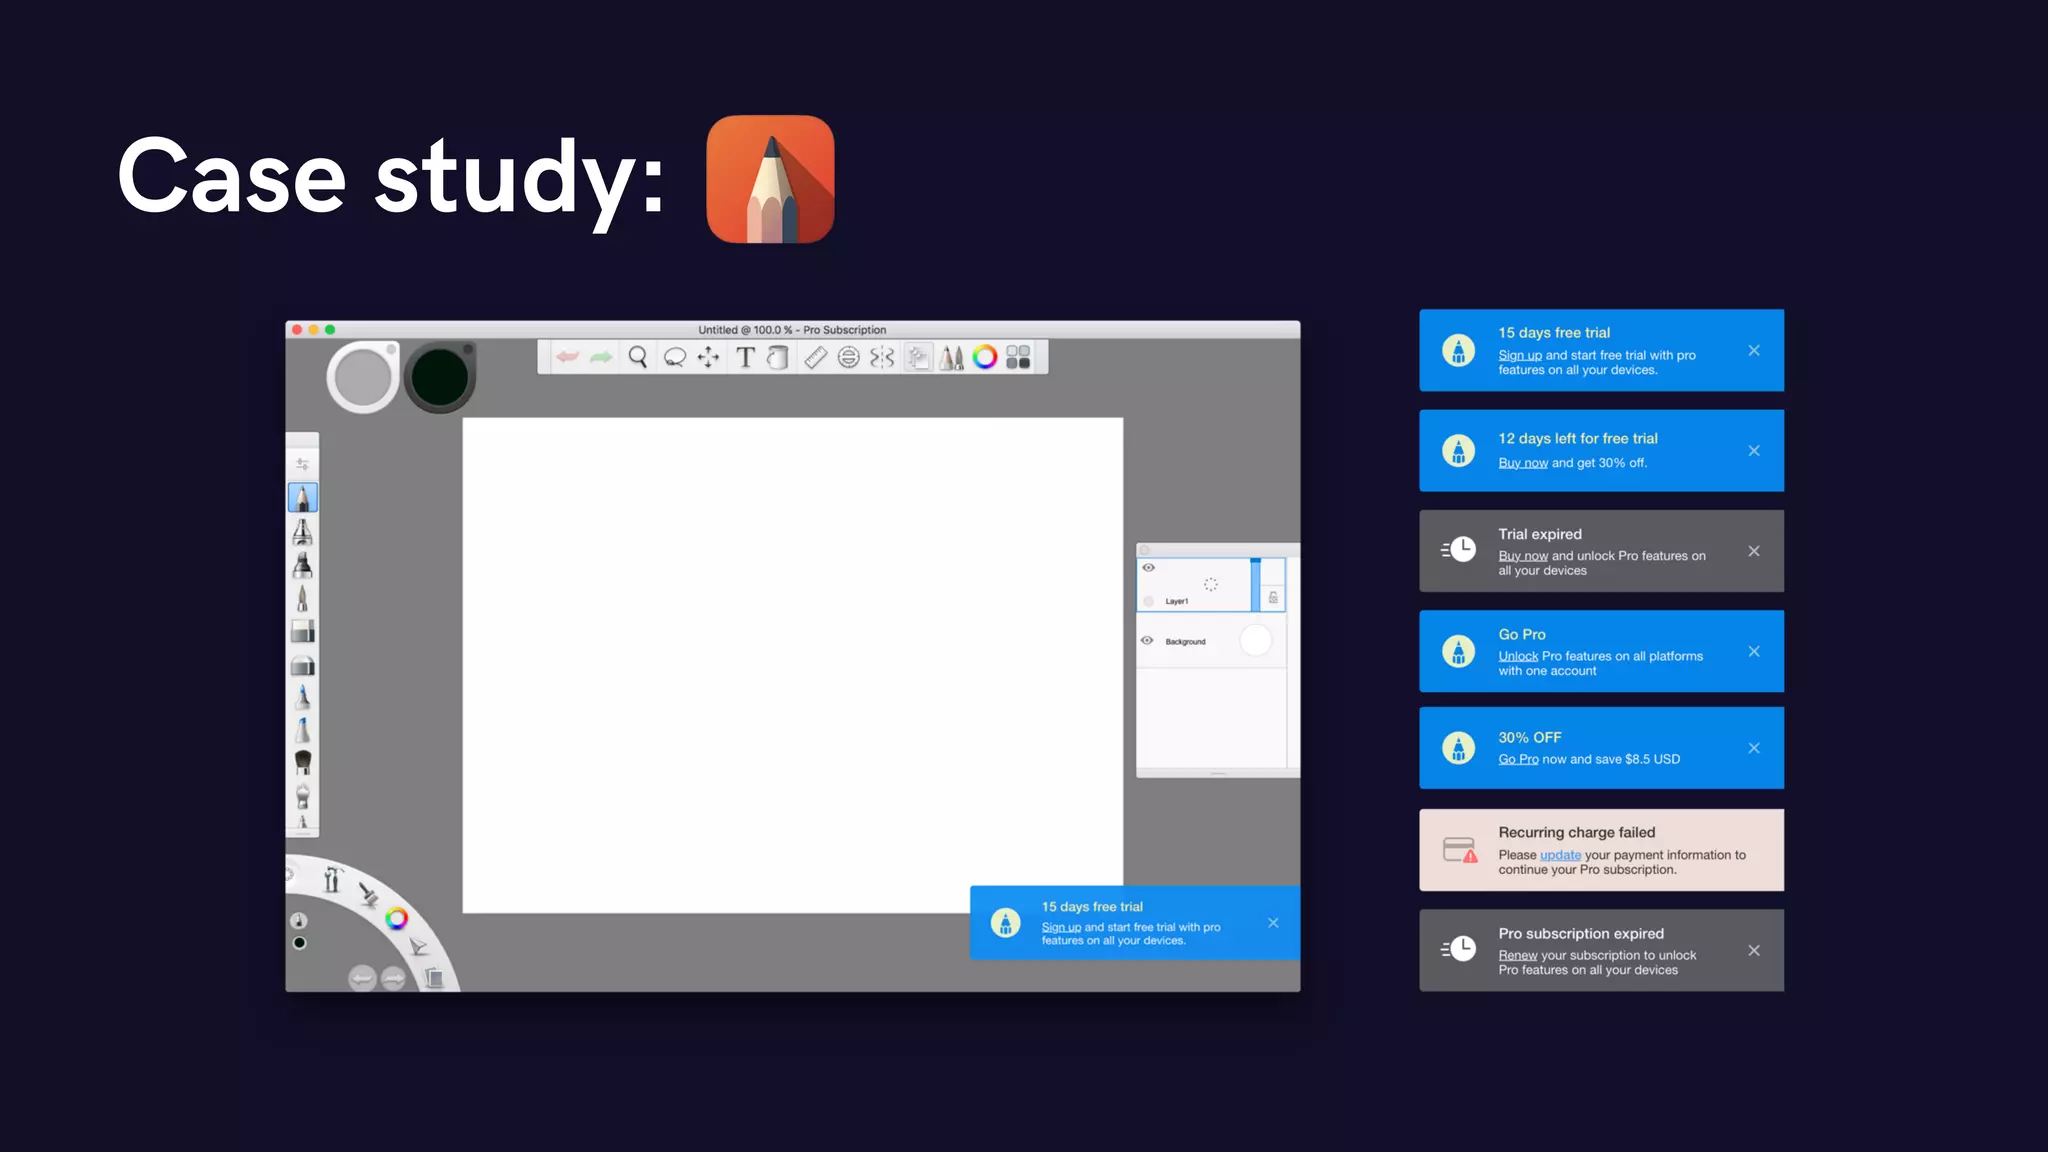
Task: Dismiss the notification inside the app window
Action: tap(1273, 923)
